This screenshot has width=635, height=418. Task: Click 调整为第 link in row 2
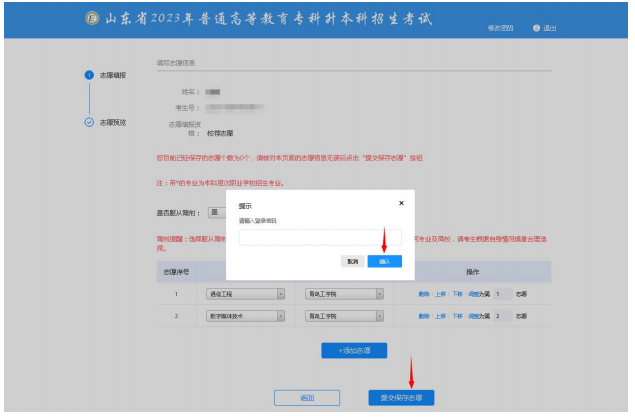click(479, 316)
